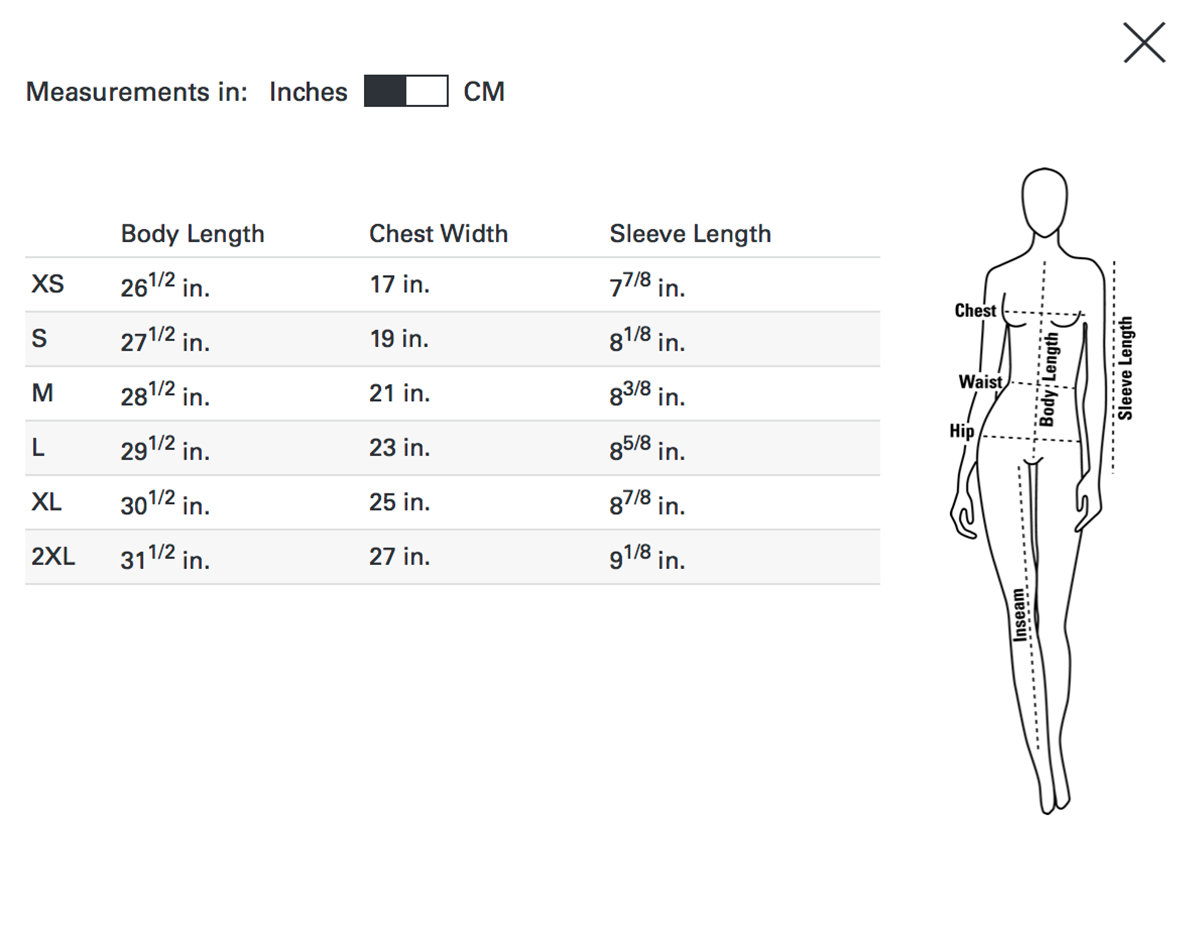Toggle the Inches/CM measurement switch
The image size is (1200, 930).
(405, 91)
